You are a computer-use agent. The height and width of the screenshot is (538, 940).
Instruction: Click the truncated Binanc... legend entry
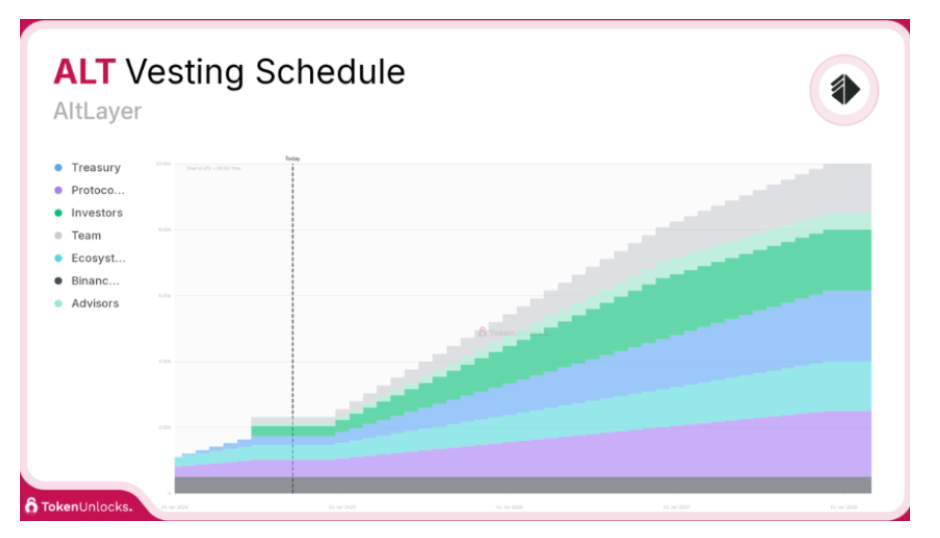tap(95, 281)
